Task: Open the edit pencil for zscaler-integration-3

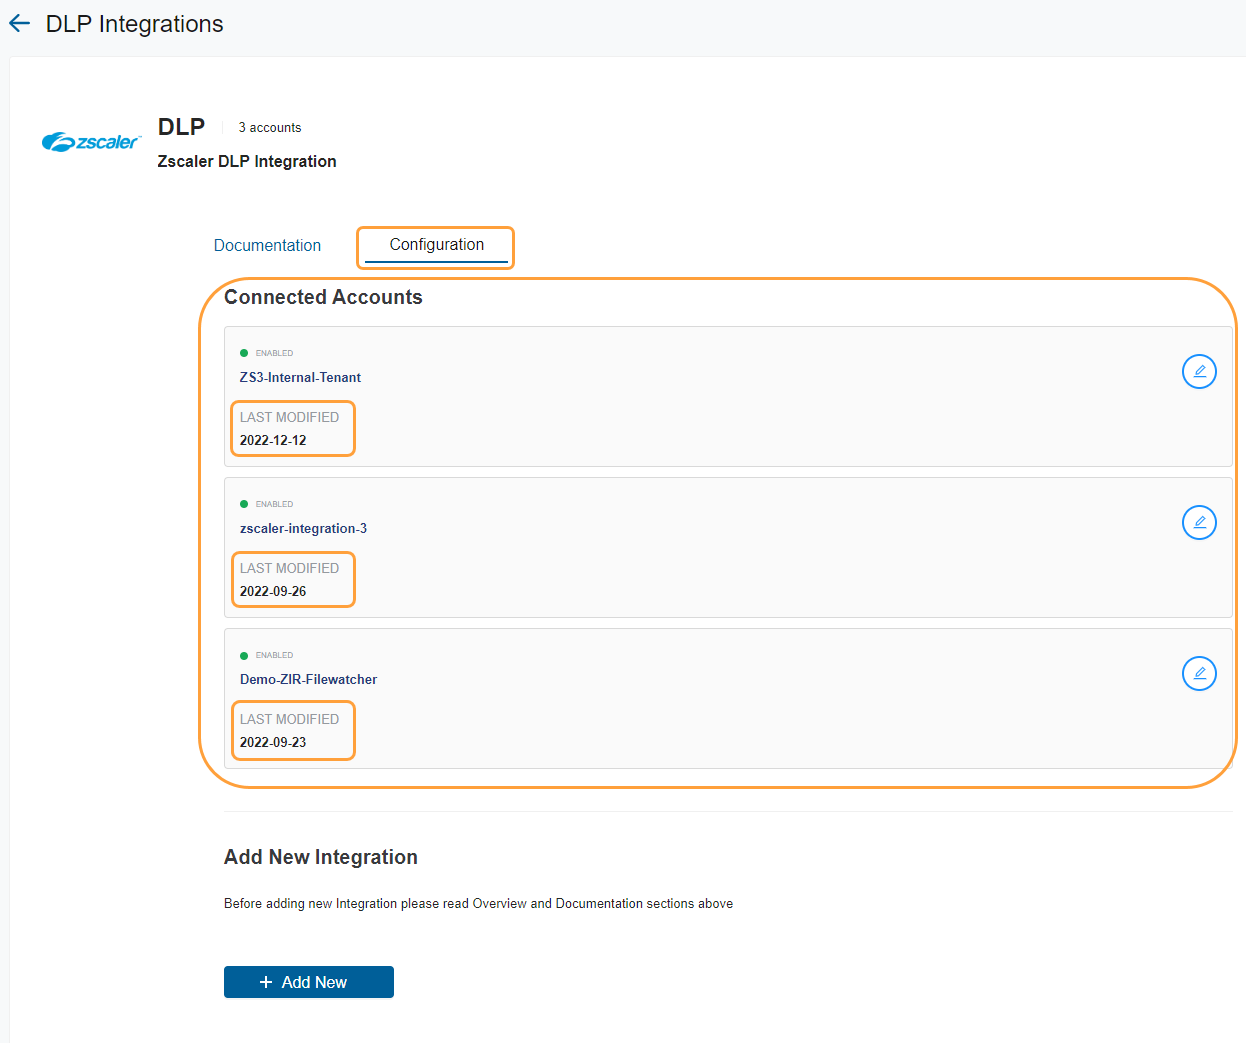Action: tap(1199, 522)
